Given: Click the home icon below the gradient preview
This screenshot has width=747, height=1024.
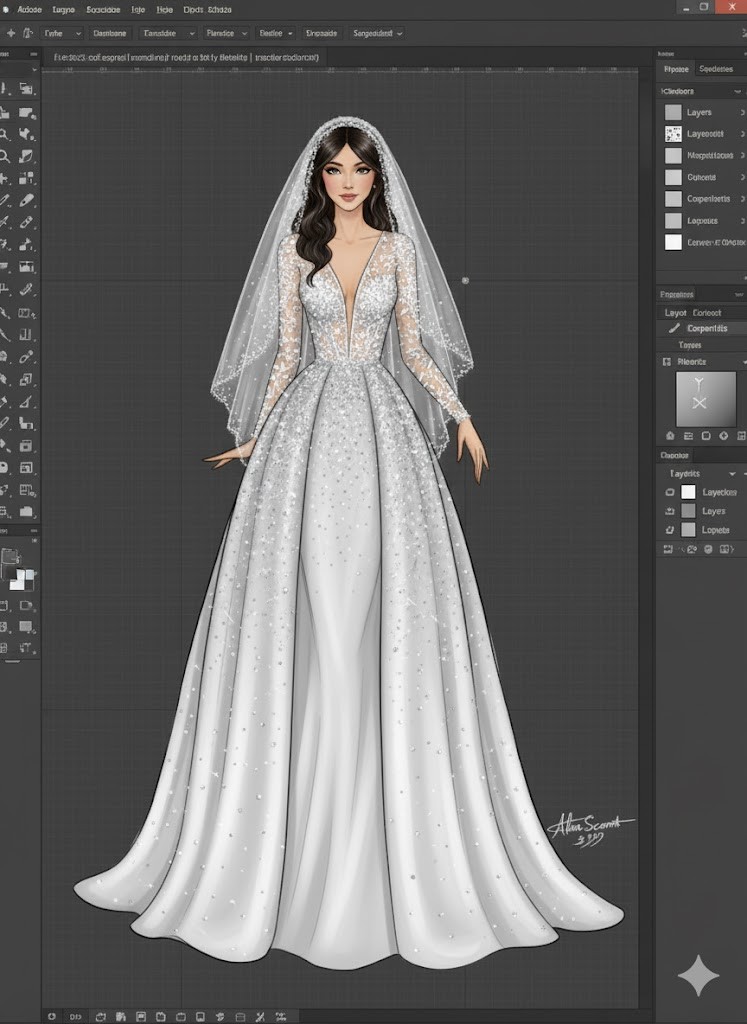Looking at the screenshot, I should tap(670, 436).
